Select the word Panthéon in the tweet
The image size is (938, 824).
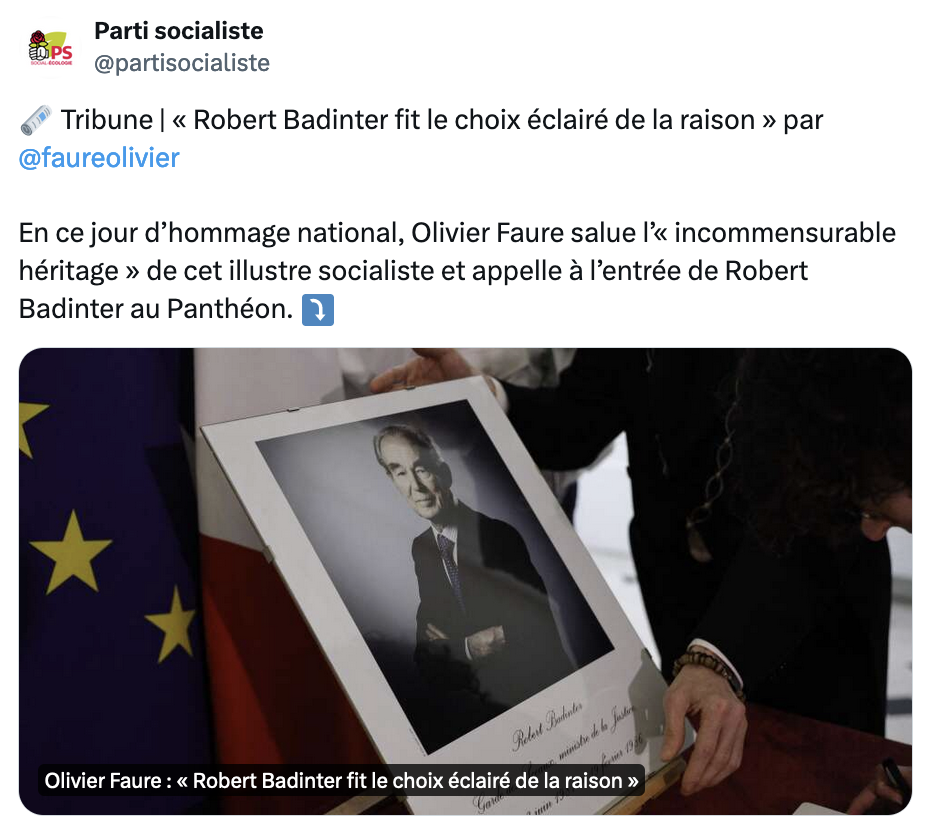pos(230,309)
